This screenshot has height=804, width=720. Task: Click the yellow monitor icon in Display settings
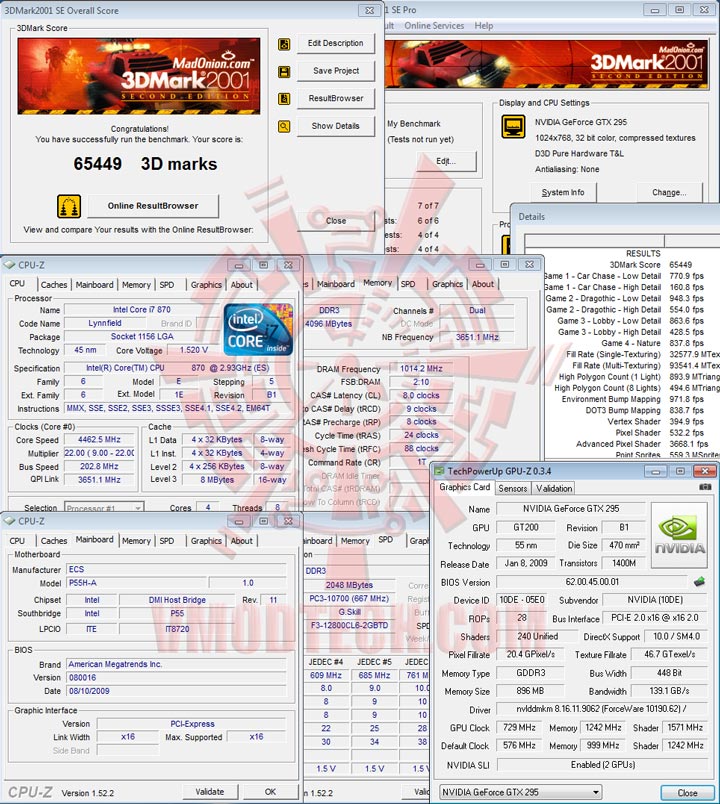pyautogui.click(x=513, y=127)
